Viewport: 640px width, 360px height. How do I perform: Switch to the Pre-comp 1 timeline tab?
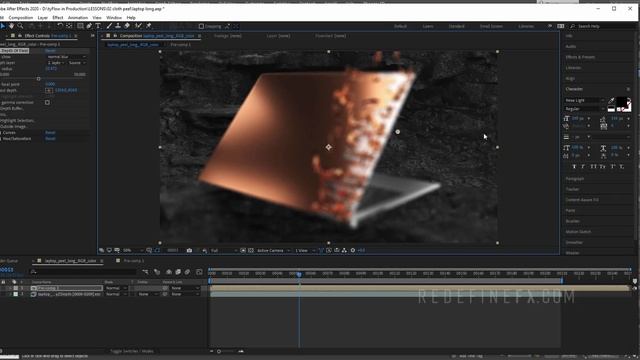click(x=133, y=260)
